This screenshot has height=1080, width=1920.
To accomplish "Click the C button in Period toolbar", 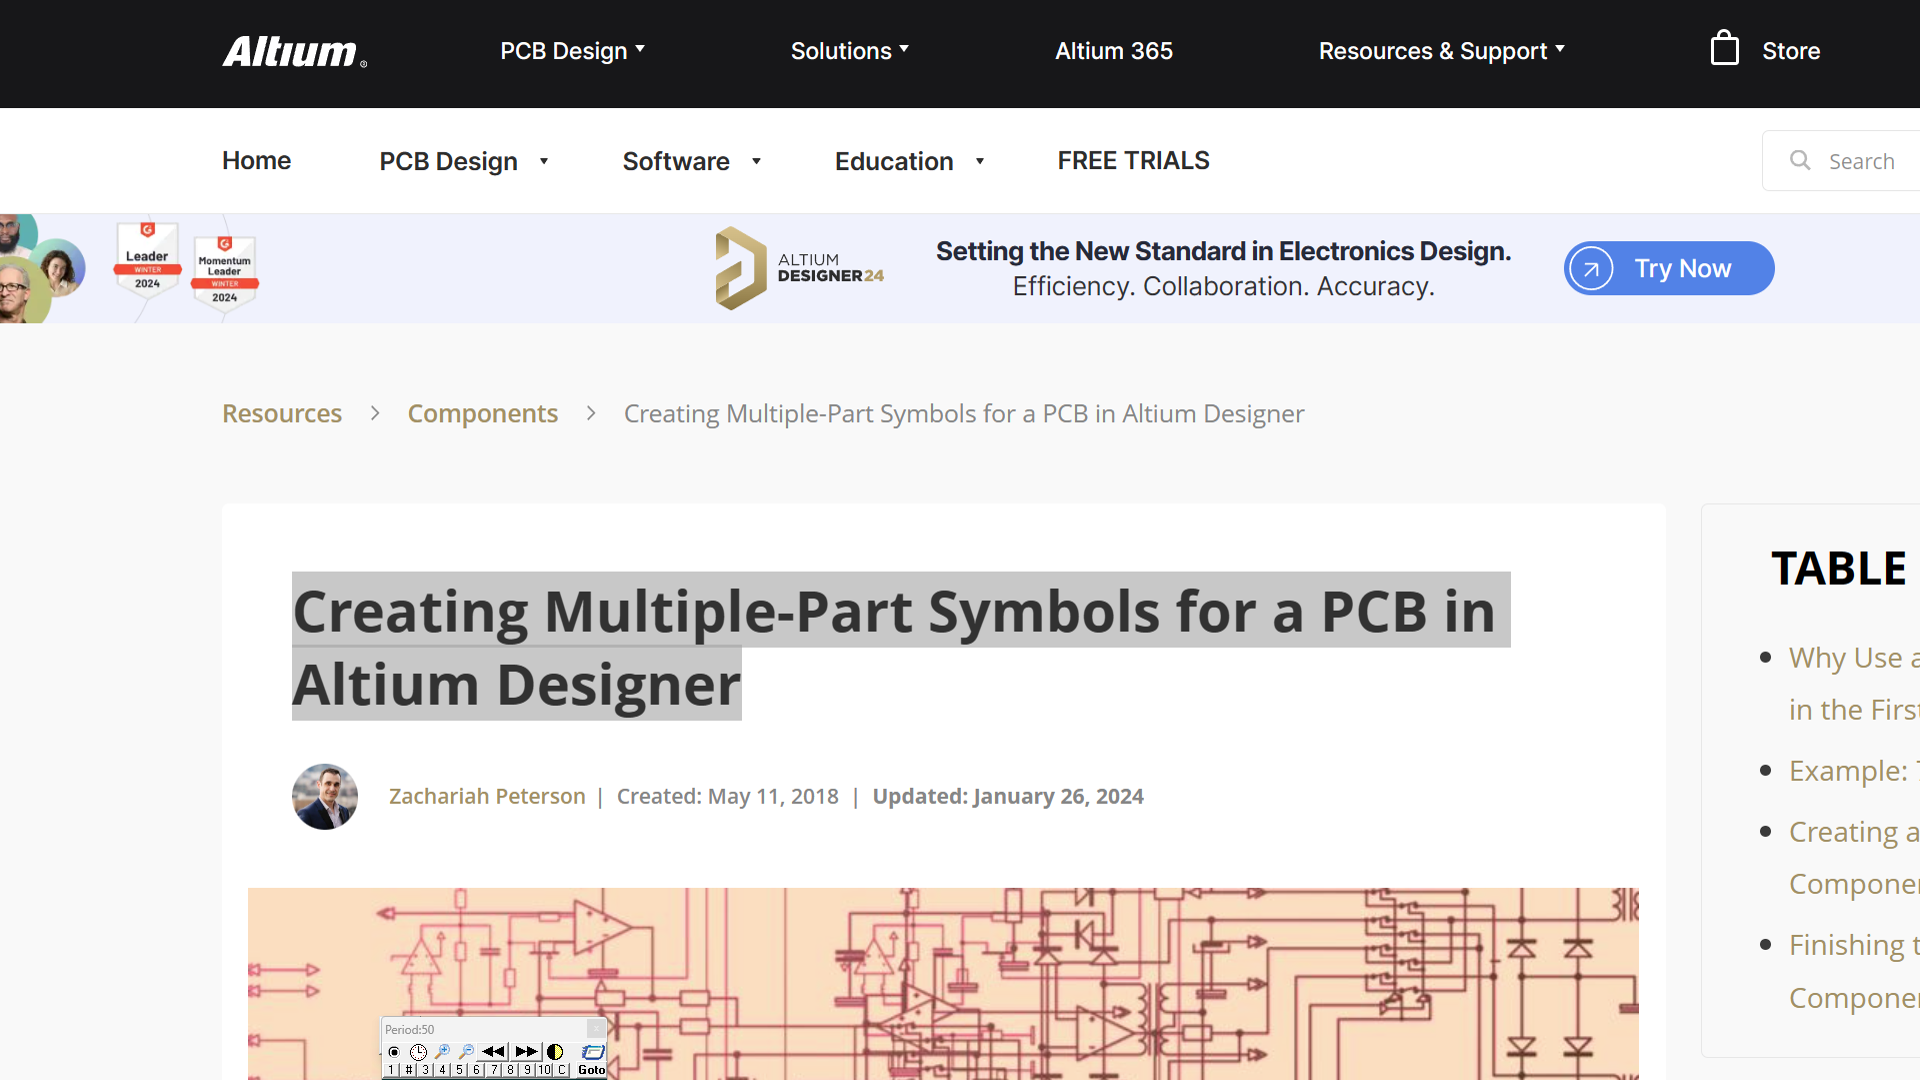I will tap(562, 1070).
